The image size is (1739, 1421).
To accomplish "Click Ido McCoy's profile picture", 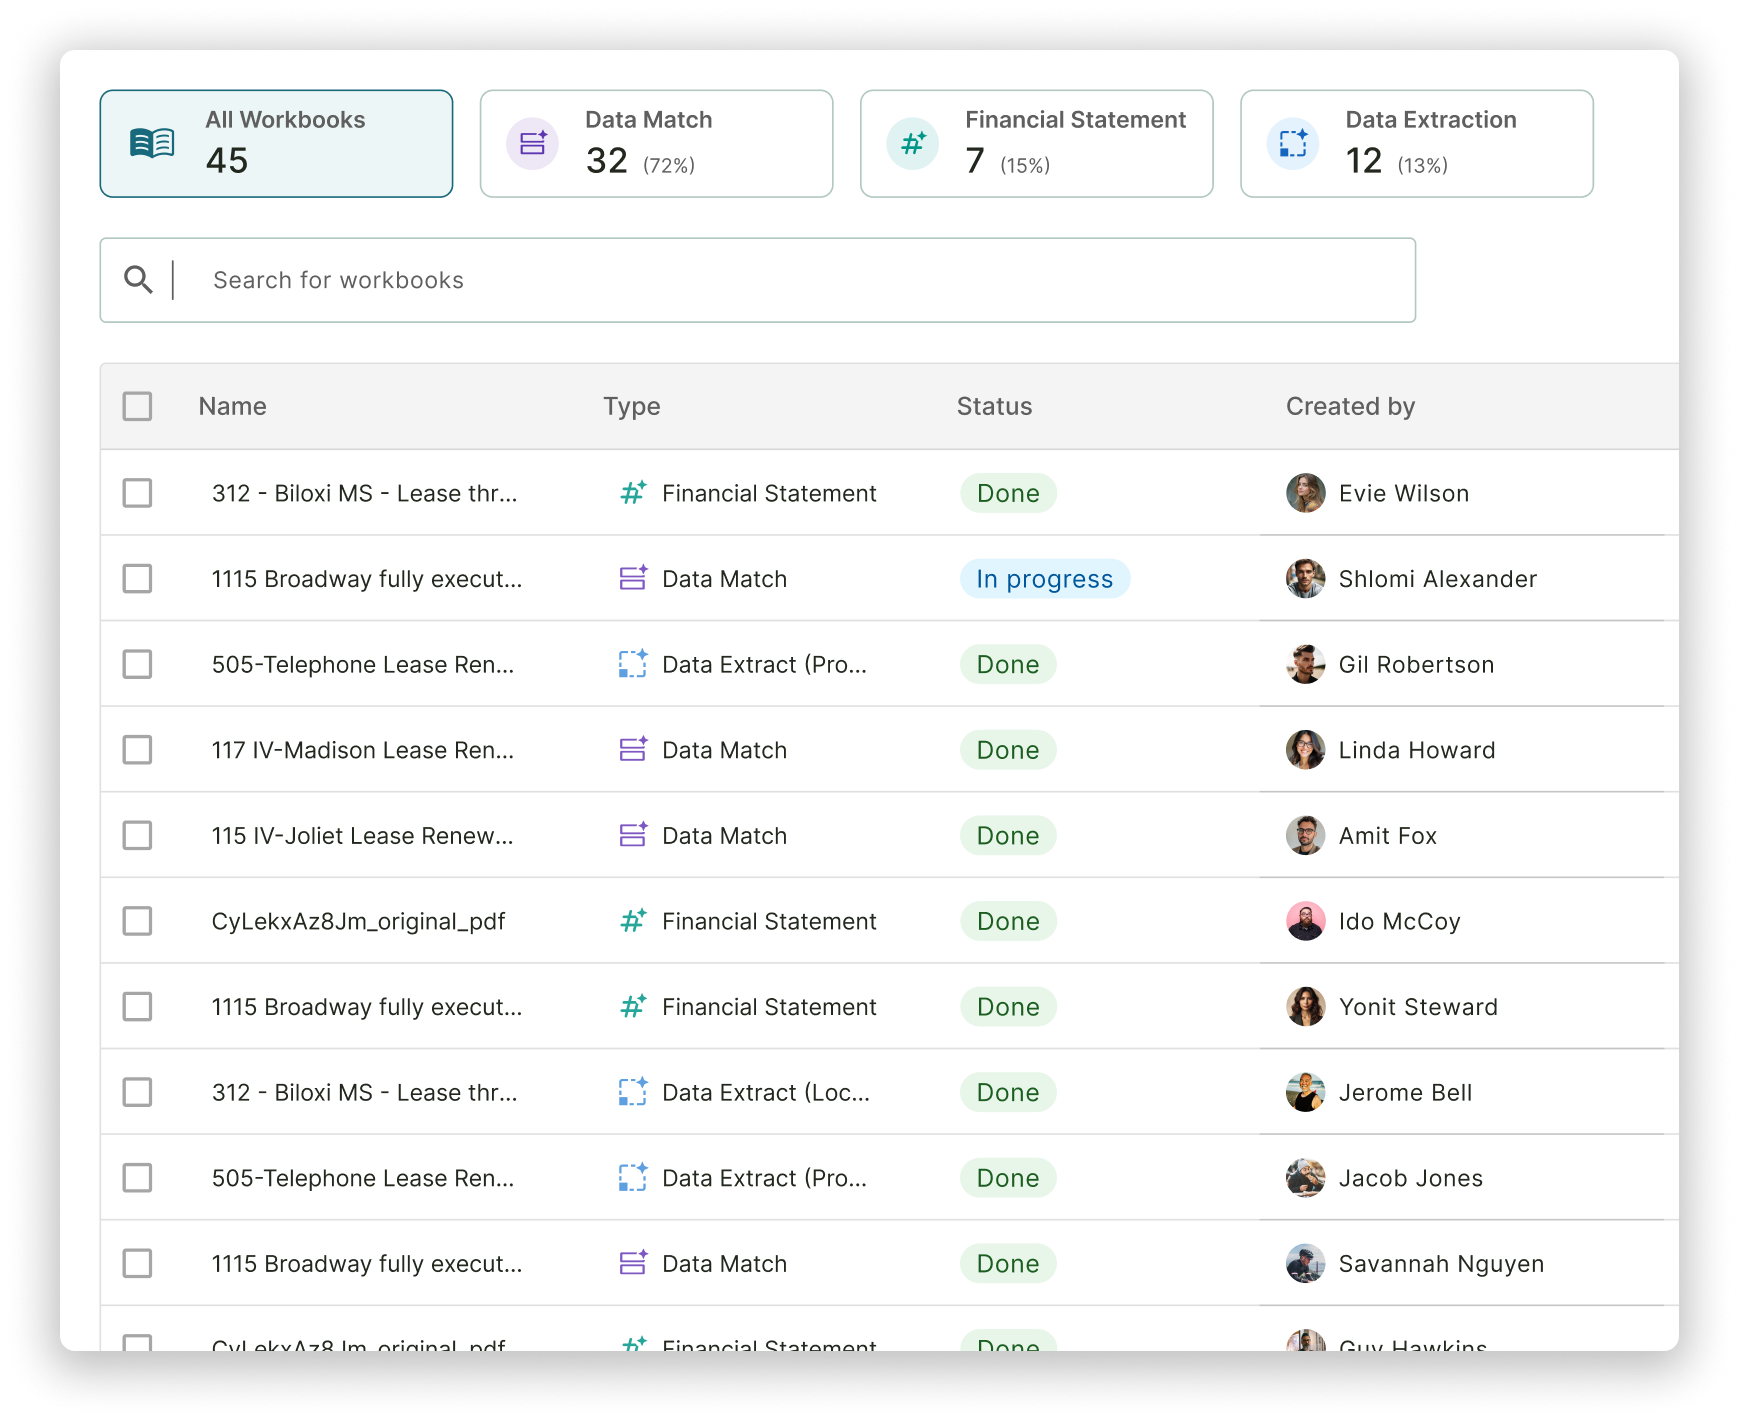I will (1305, 921).
